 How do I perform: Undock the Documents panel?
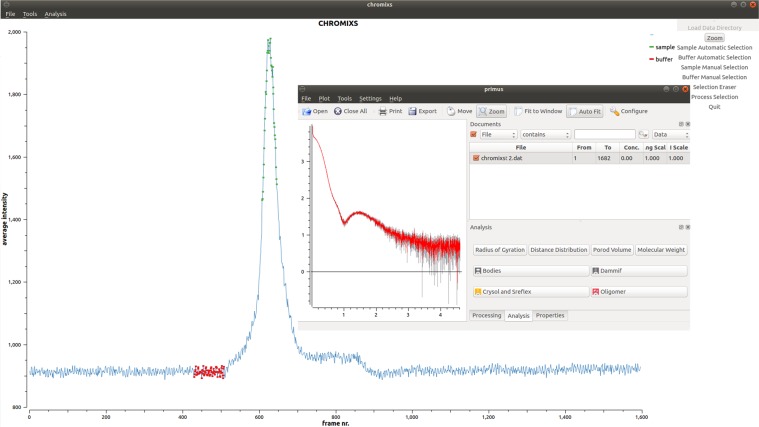pyautogui.click(x=681, y=124)
